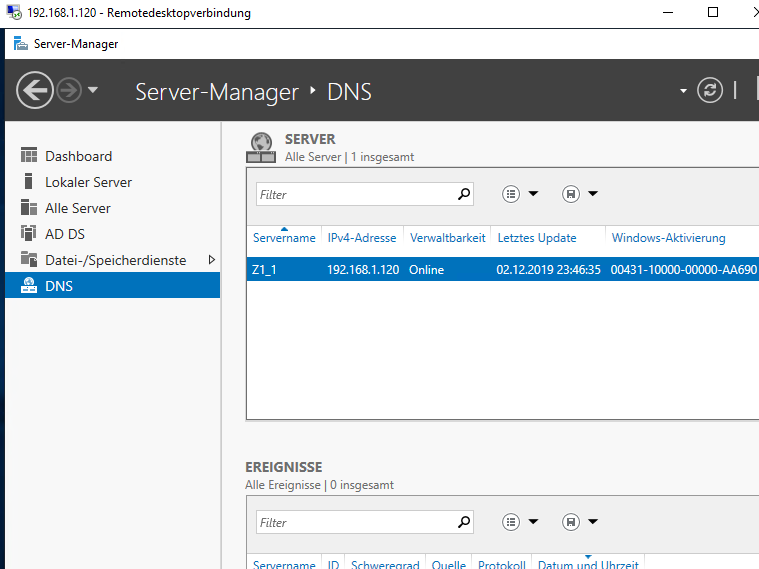
Task: Click the AD DS role icon
Action: tap(29, 233)
